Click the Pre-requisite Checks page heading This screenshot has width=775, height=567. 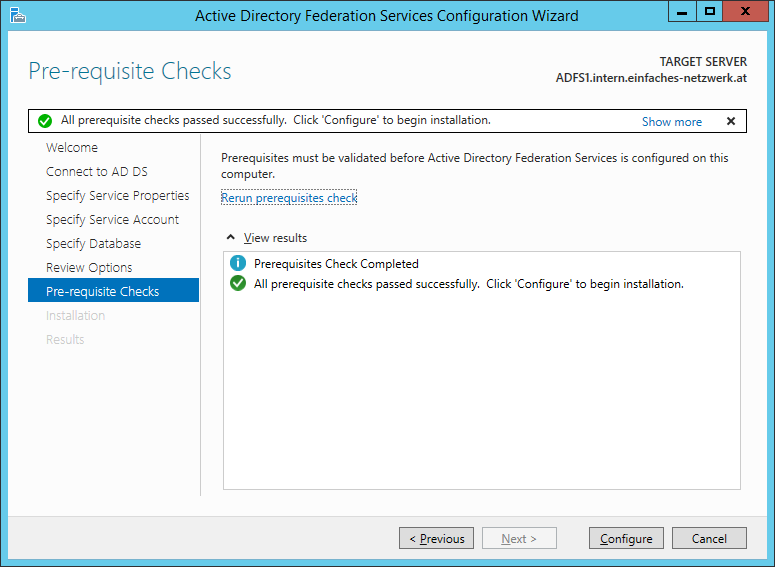click(130, 71)
